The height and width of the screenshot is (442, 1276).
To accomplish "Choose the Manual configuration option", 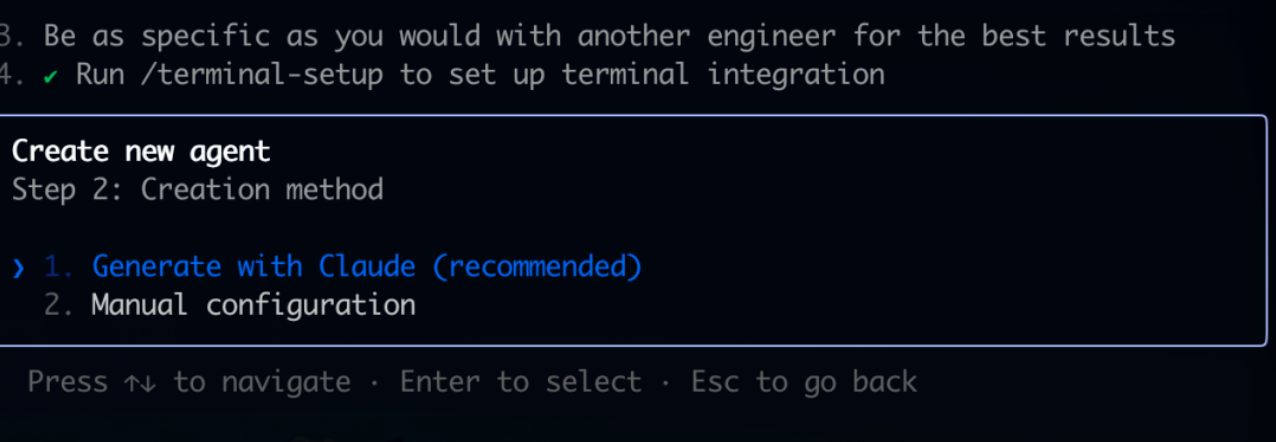I will 253,304.
